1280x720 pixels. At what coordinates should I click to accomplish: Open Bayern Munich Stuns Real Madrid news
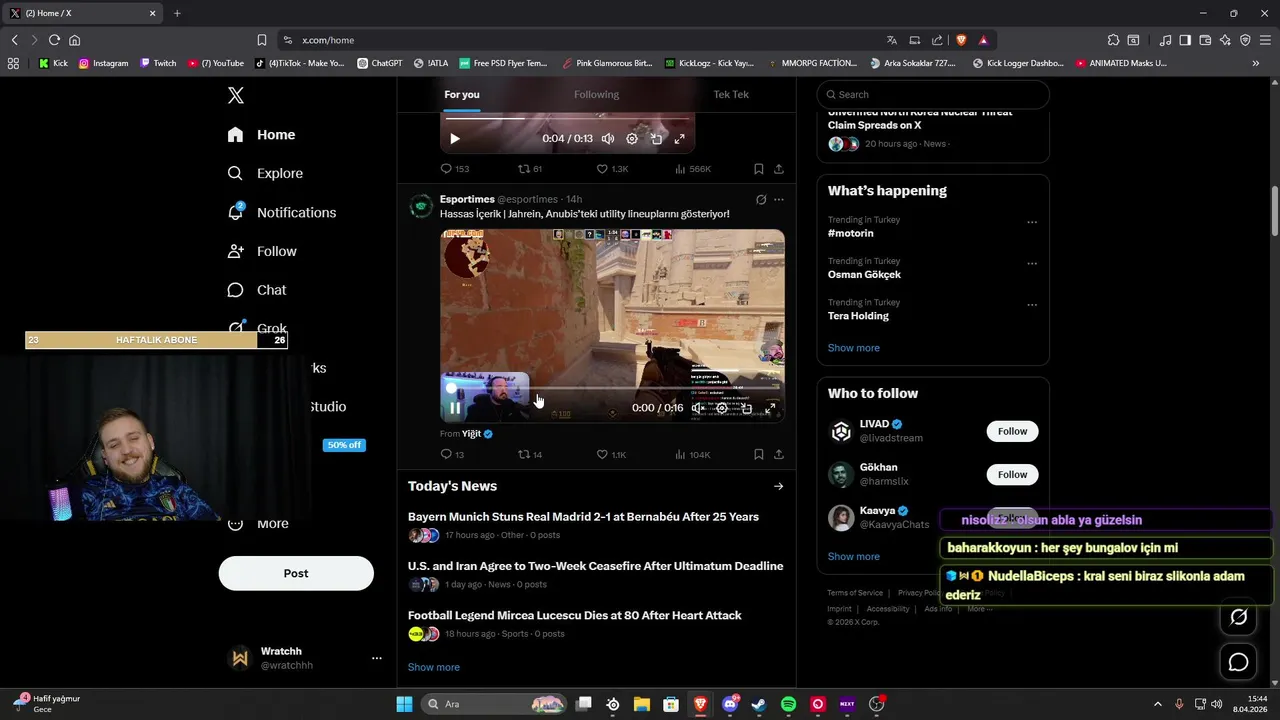click(x=583, y=517)
